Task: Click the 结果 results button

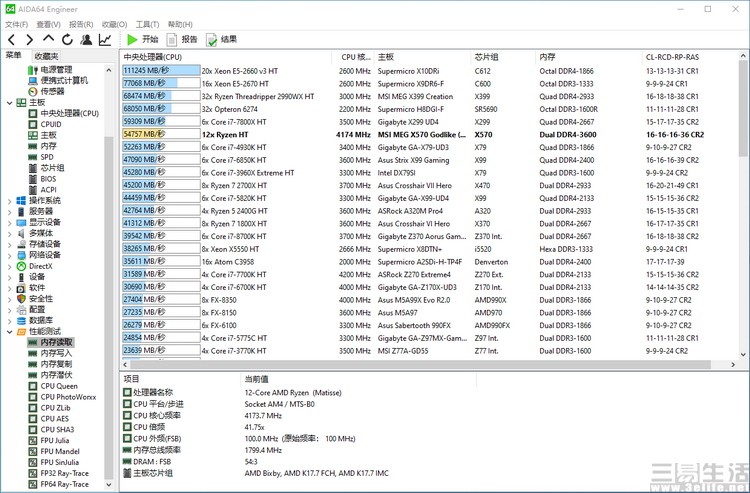Action: [x=221, y=40]
